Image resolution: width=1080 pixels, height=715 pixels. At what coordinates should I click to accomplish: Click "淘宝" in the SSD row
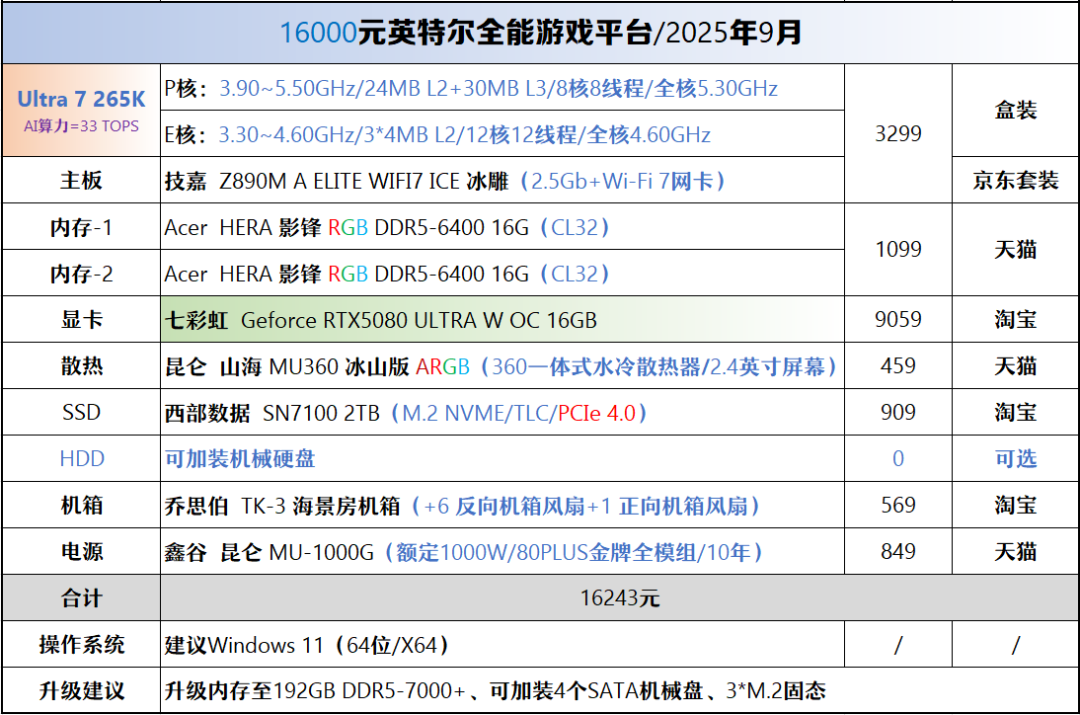tap(1015, 413)
